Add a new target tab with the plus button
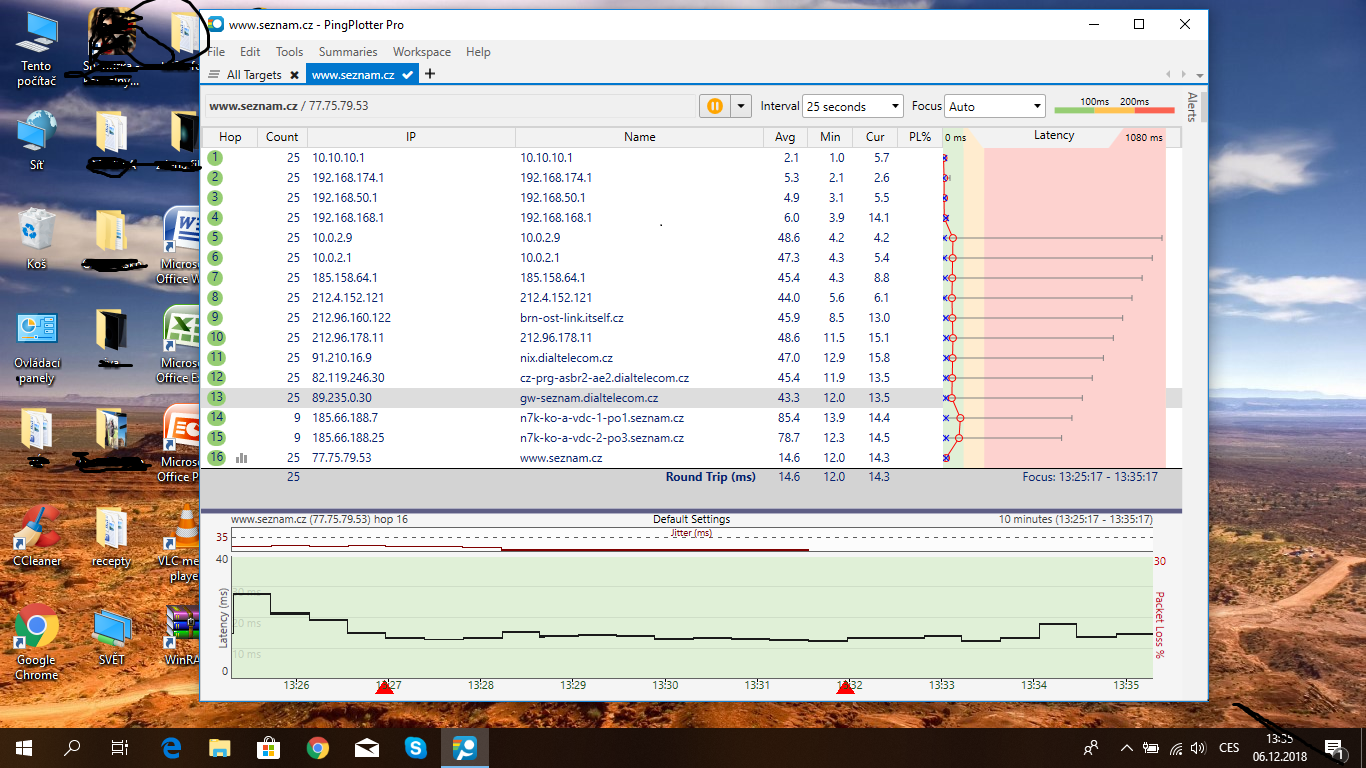 click(x=430, y=74)
